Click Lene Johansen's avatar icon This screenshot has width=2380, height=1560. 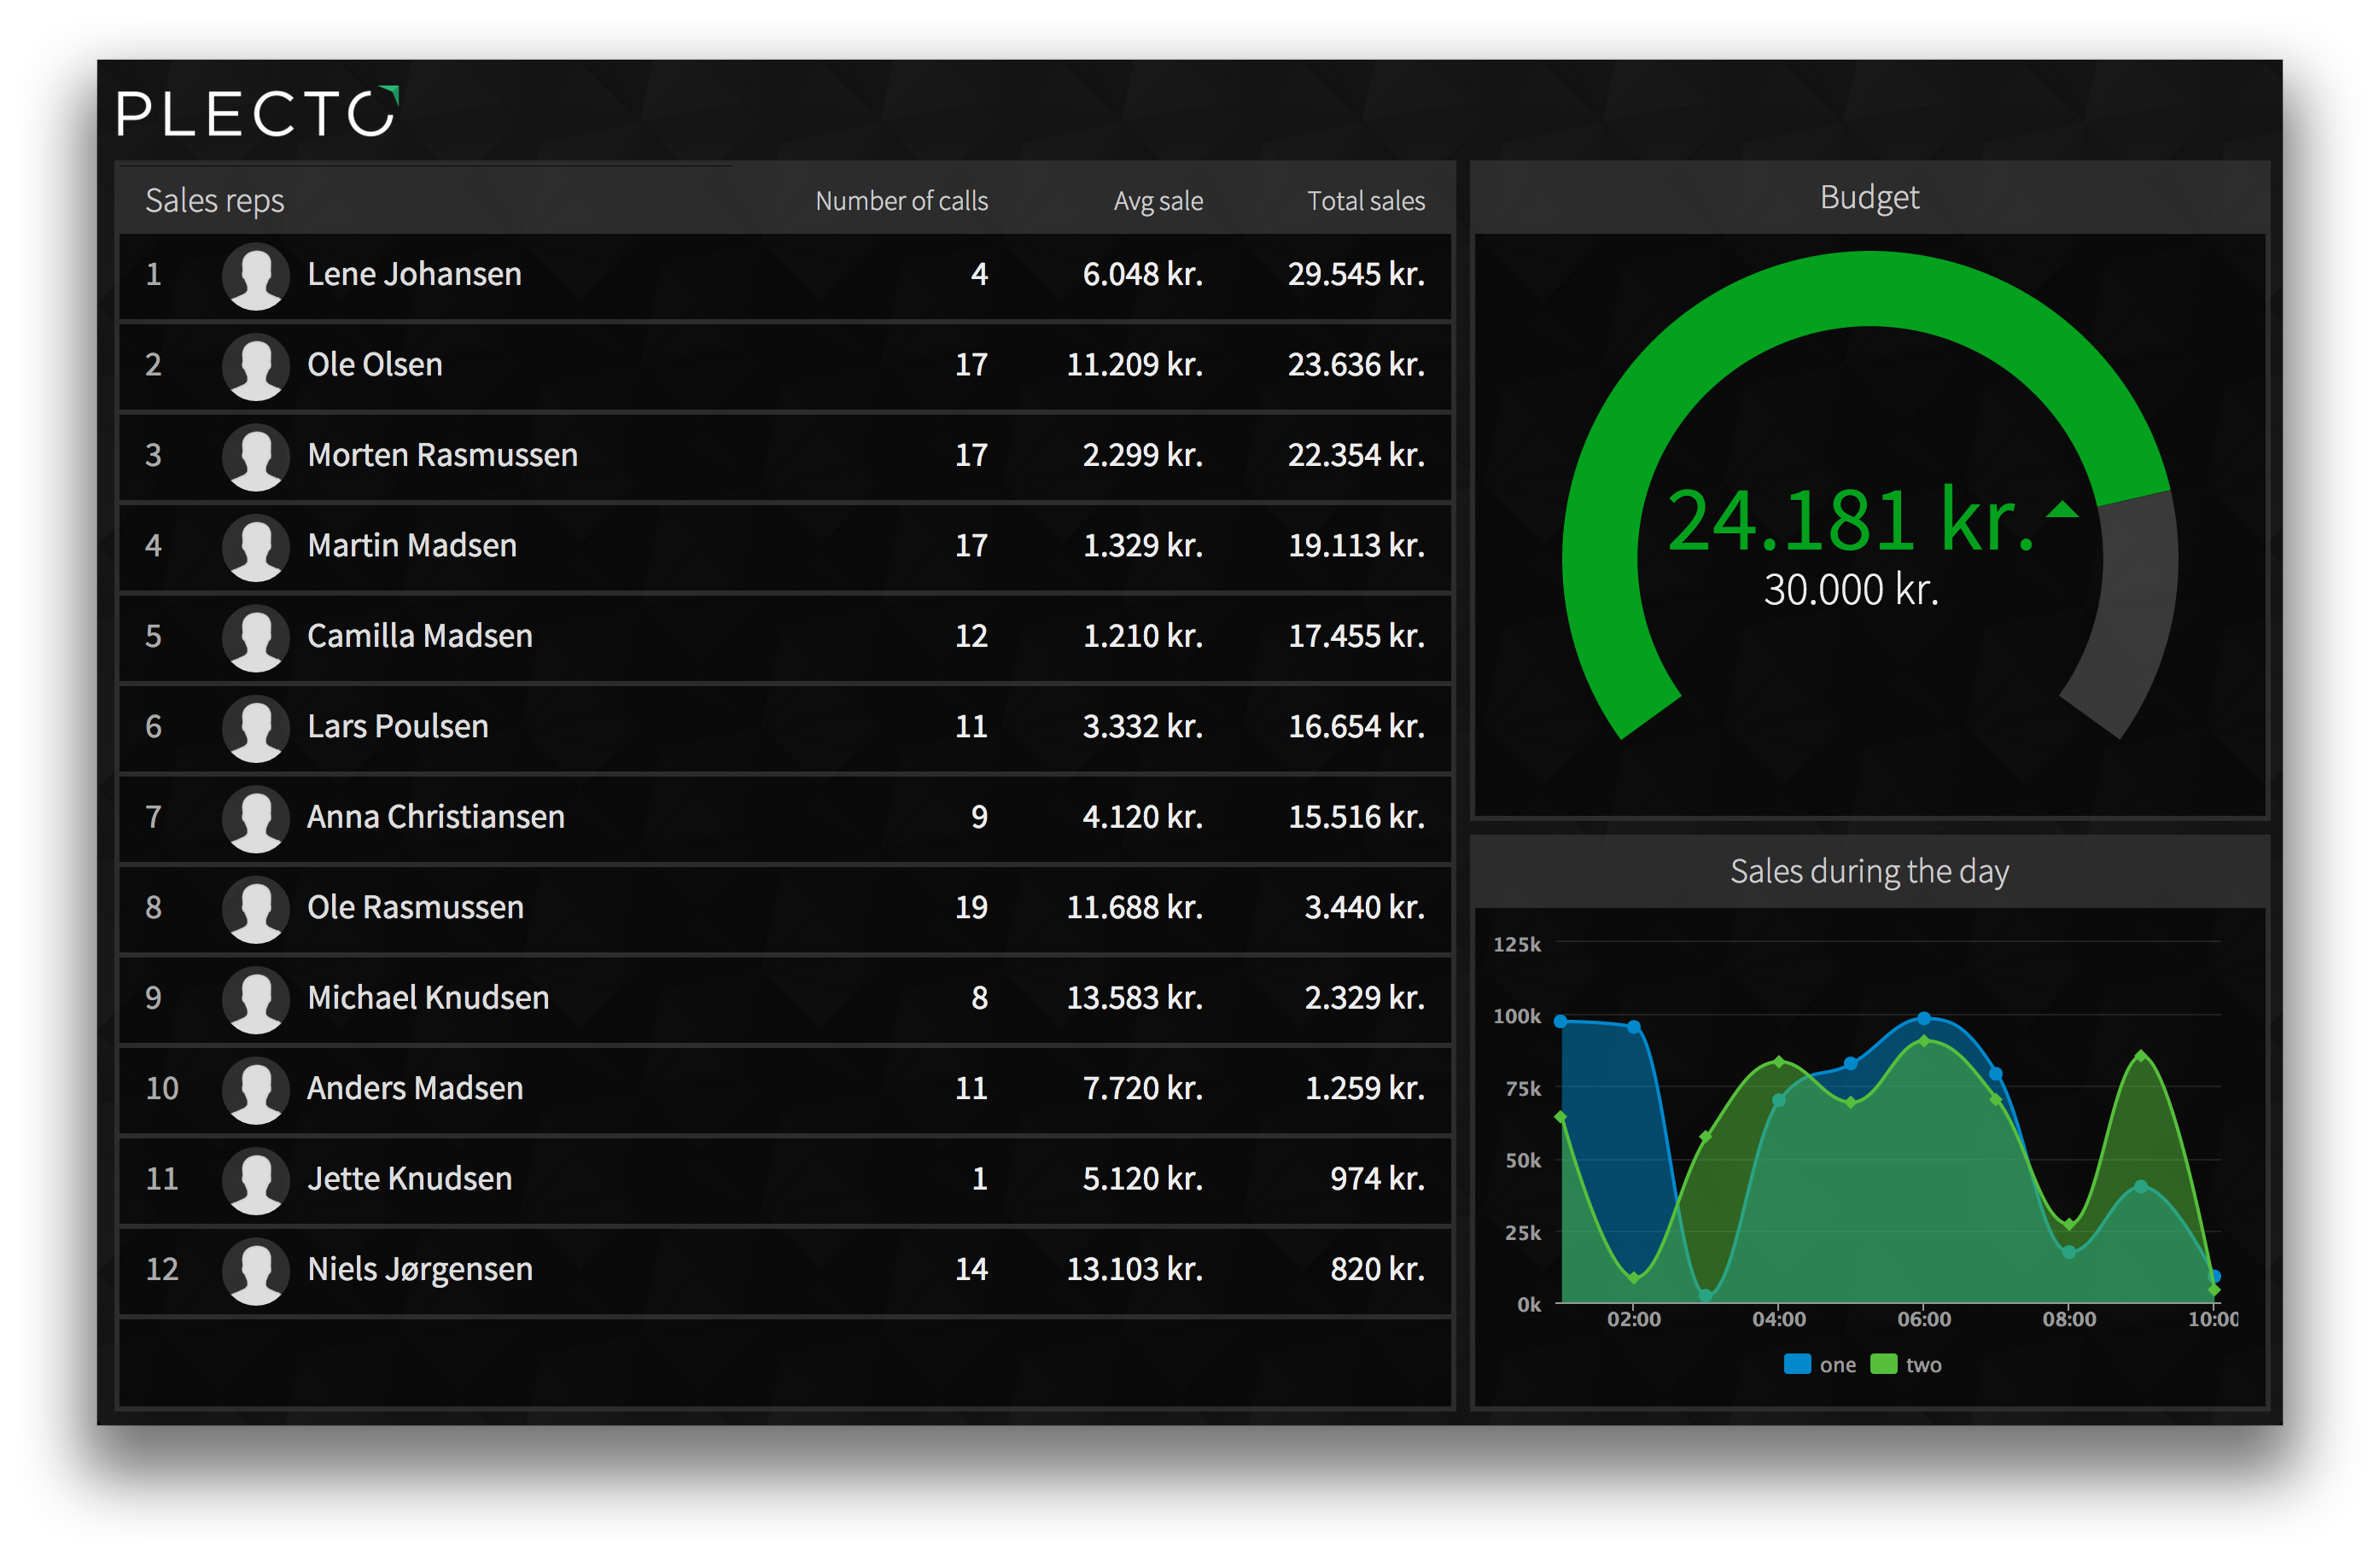click(256, 276)
